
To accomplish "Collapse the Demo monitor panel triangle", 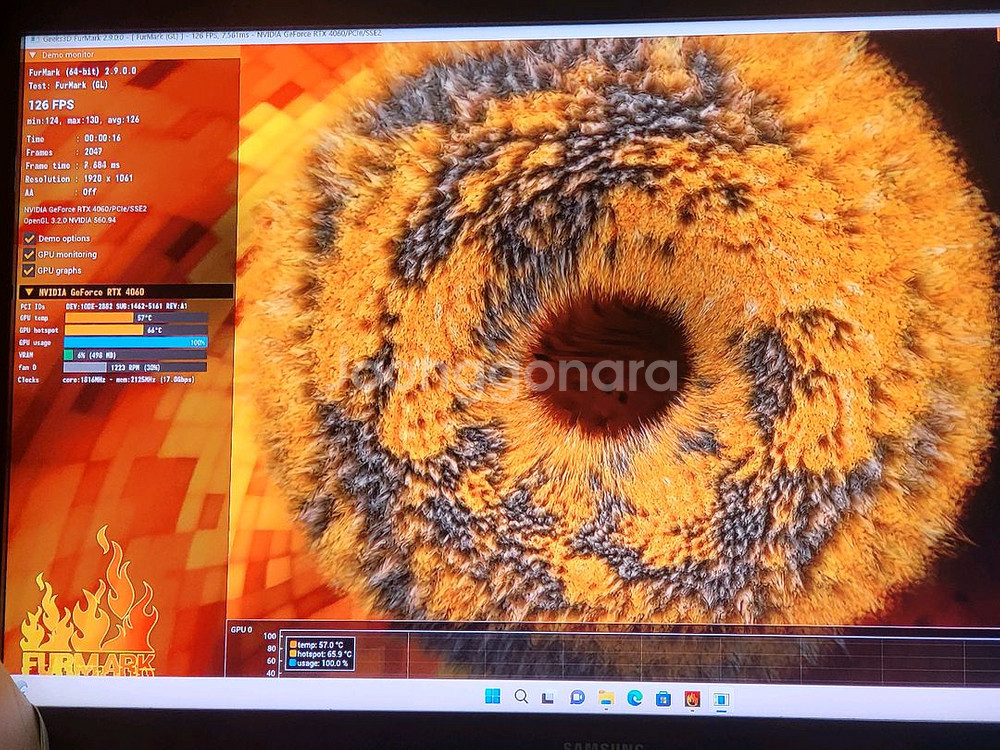I will [x=33, y=55].
